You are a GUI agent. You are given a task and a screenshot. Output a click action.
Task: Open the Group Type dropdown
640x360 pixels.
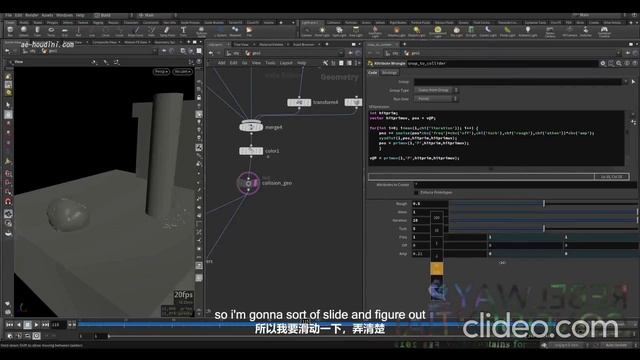click(x=436, y=90)
